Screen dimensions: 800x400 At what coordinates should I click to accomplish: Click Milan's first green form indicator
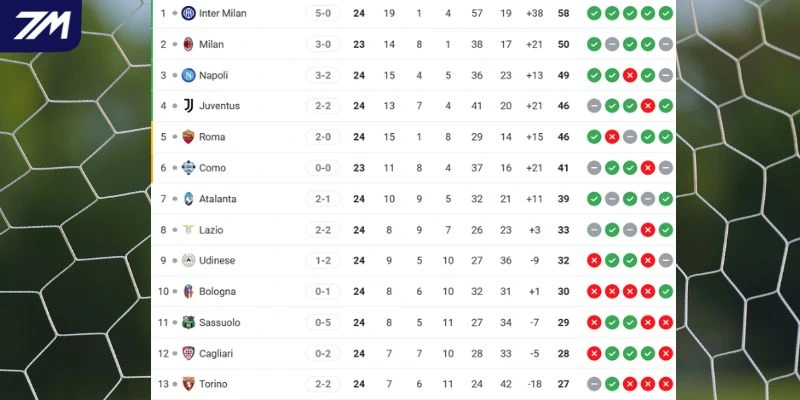tap(594, 44)
